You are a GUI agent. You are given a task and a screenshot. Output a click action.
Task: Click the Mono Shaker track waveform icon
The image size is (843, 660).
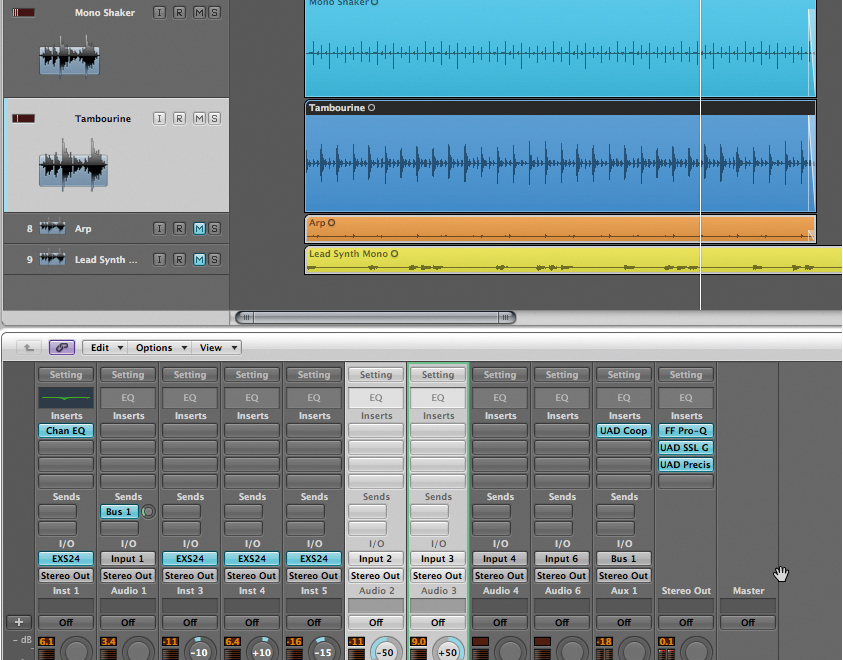(69, 56)
